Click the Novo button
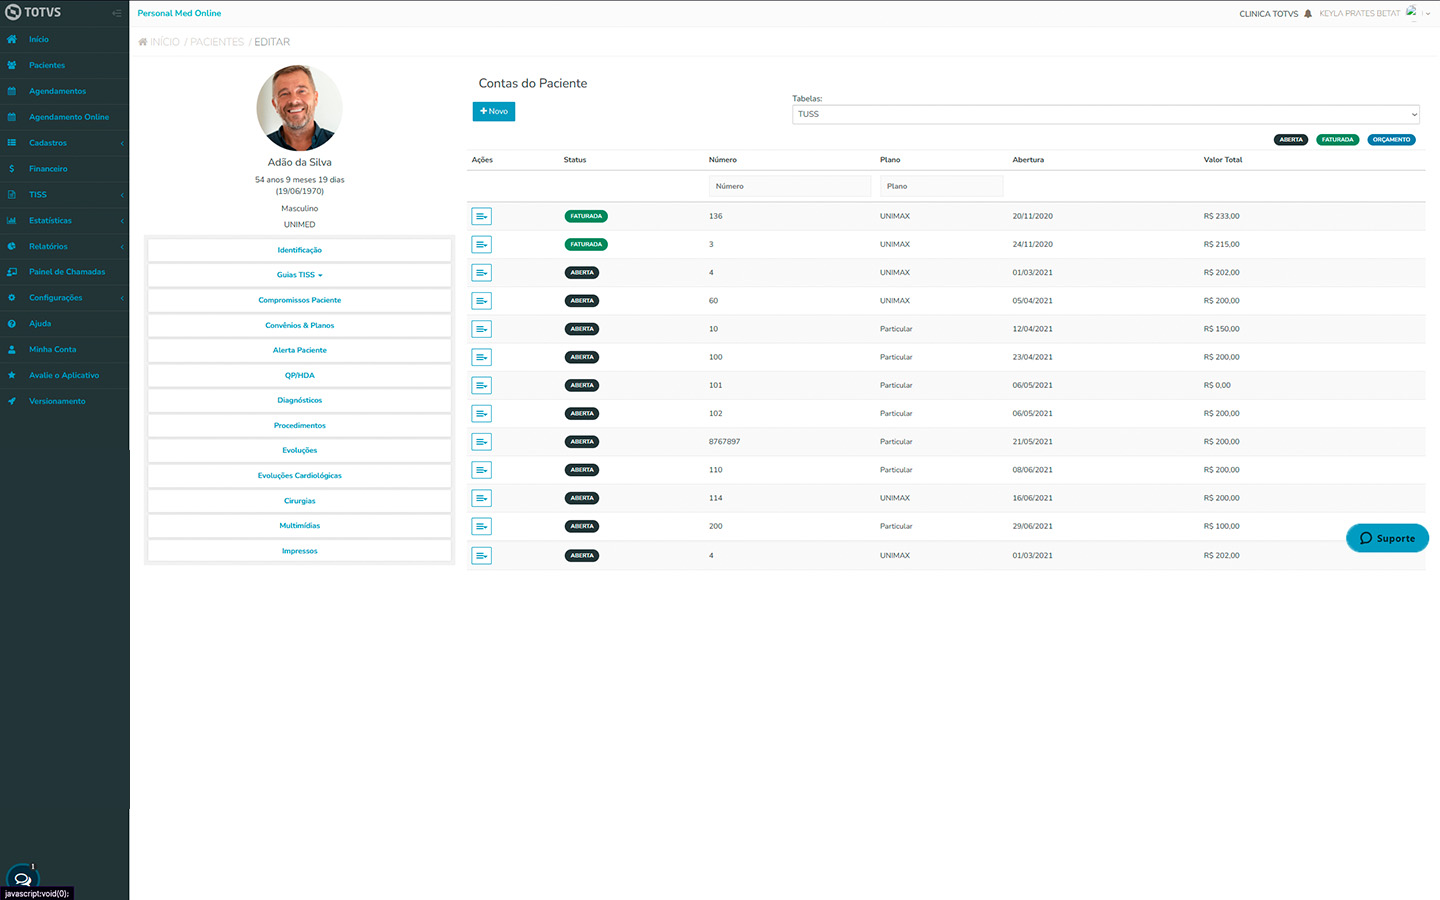Viewport: 1440px width, 900px height. (x=493, y=111)
